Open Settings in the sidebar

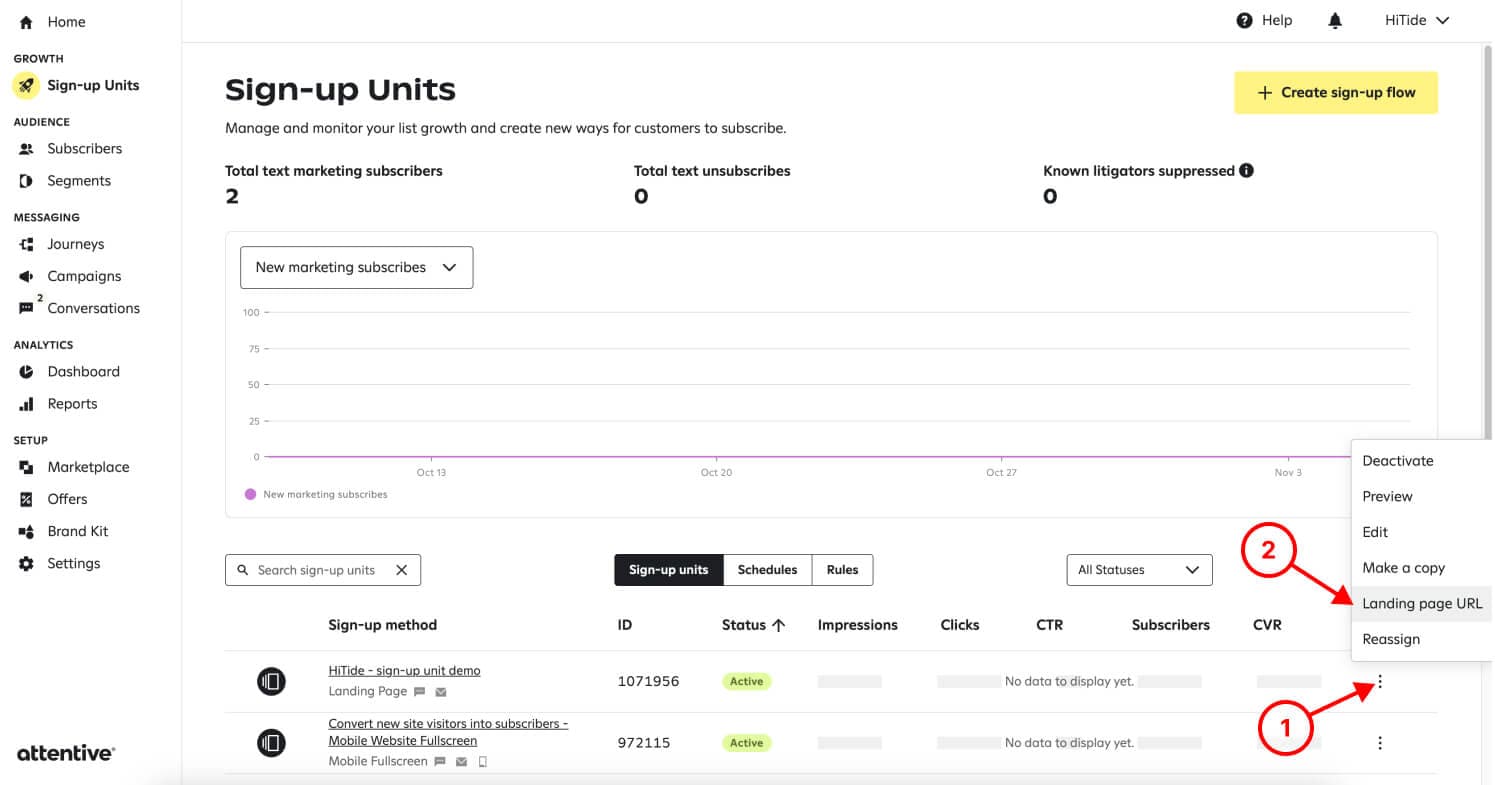(59, 563)
